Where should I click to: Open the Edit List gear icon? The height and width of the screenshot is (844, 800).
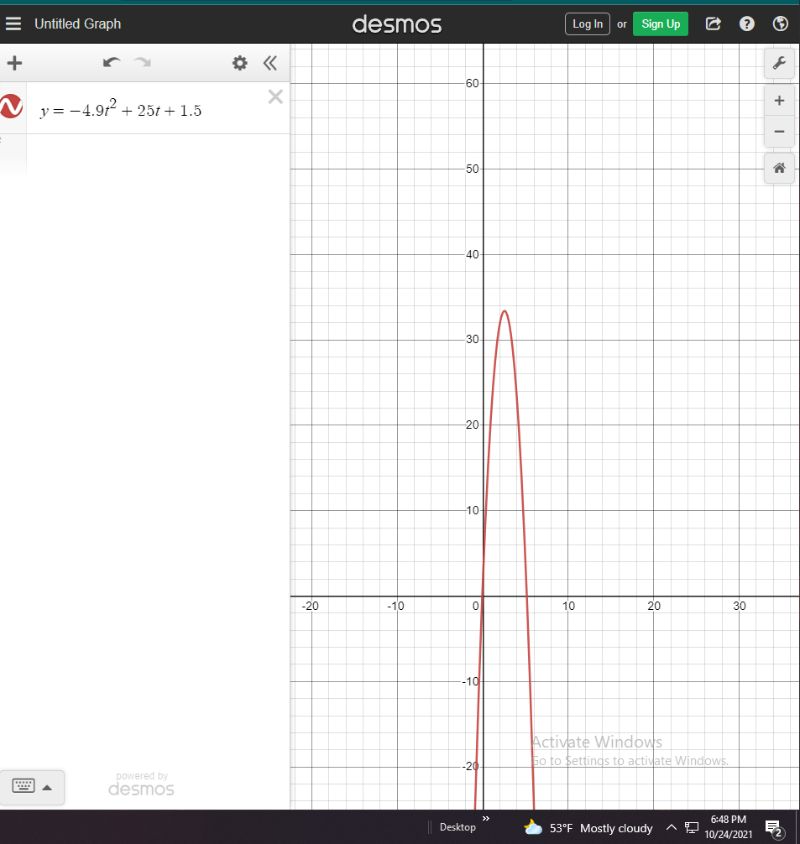(x=239, y=63)
